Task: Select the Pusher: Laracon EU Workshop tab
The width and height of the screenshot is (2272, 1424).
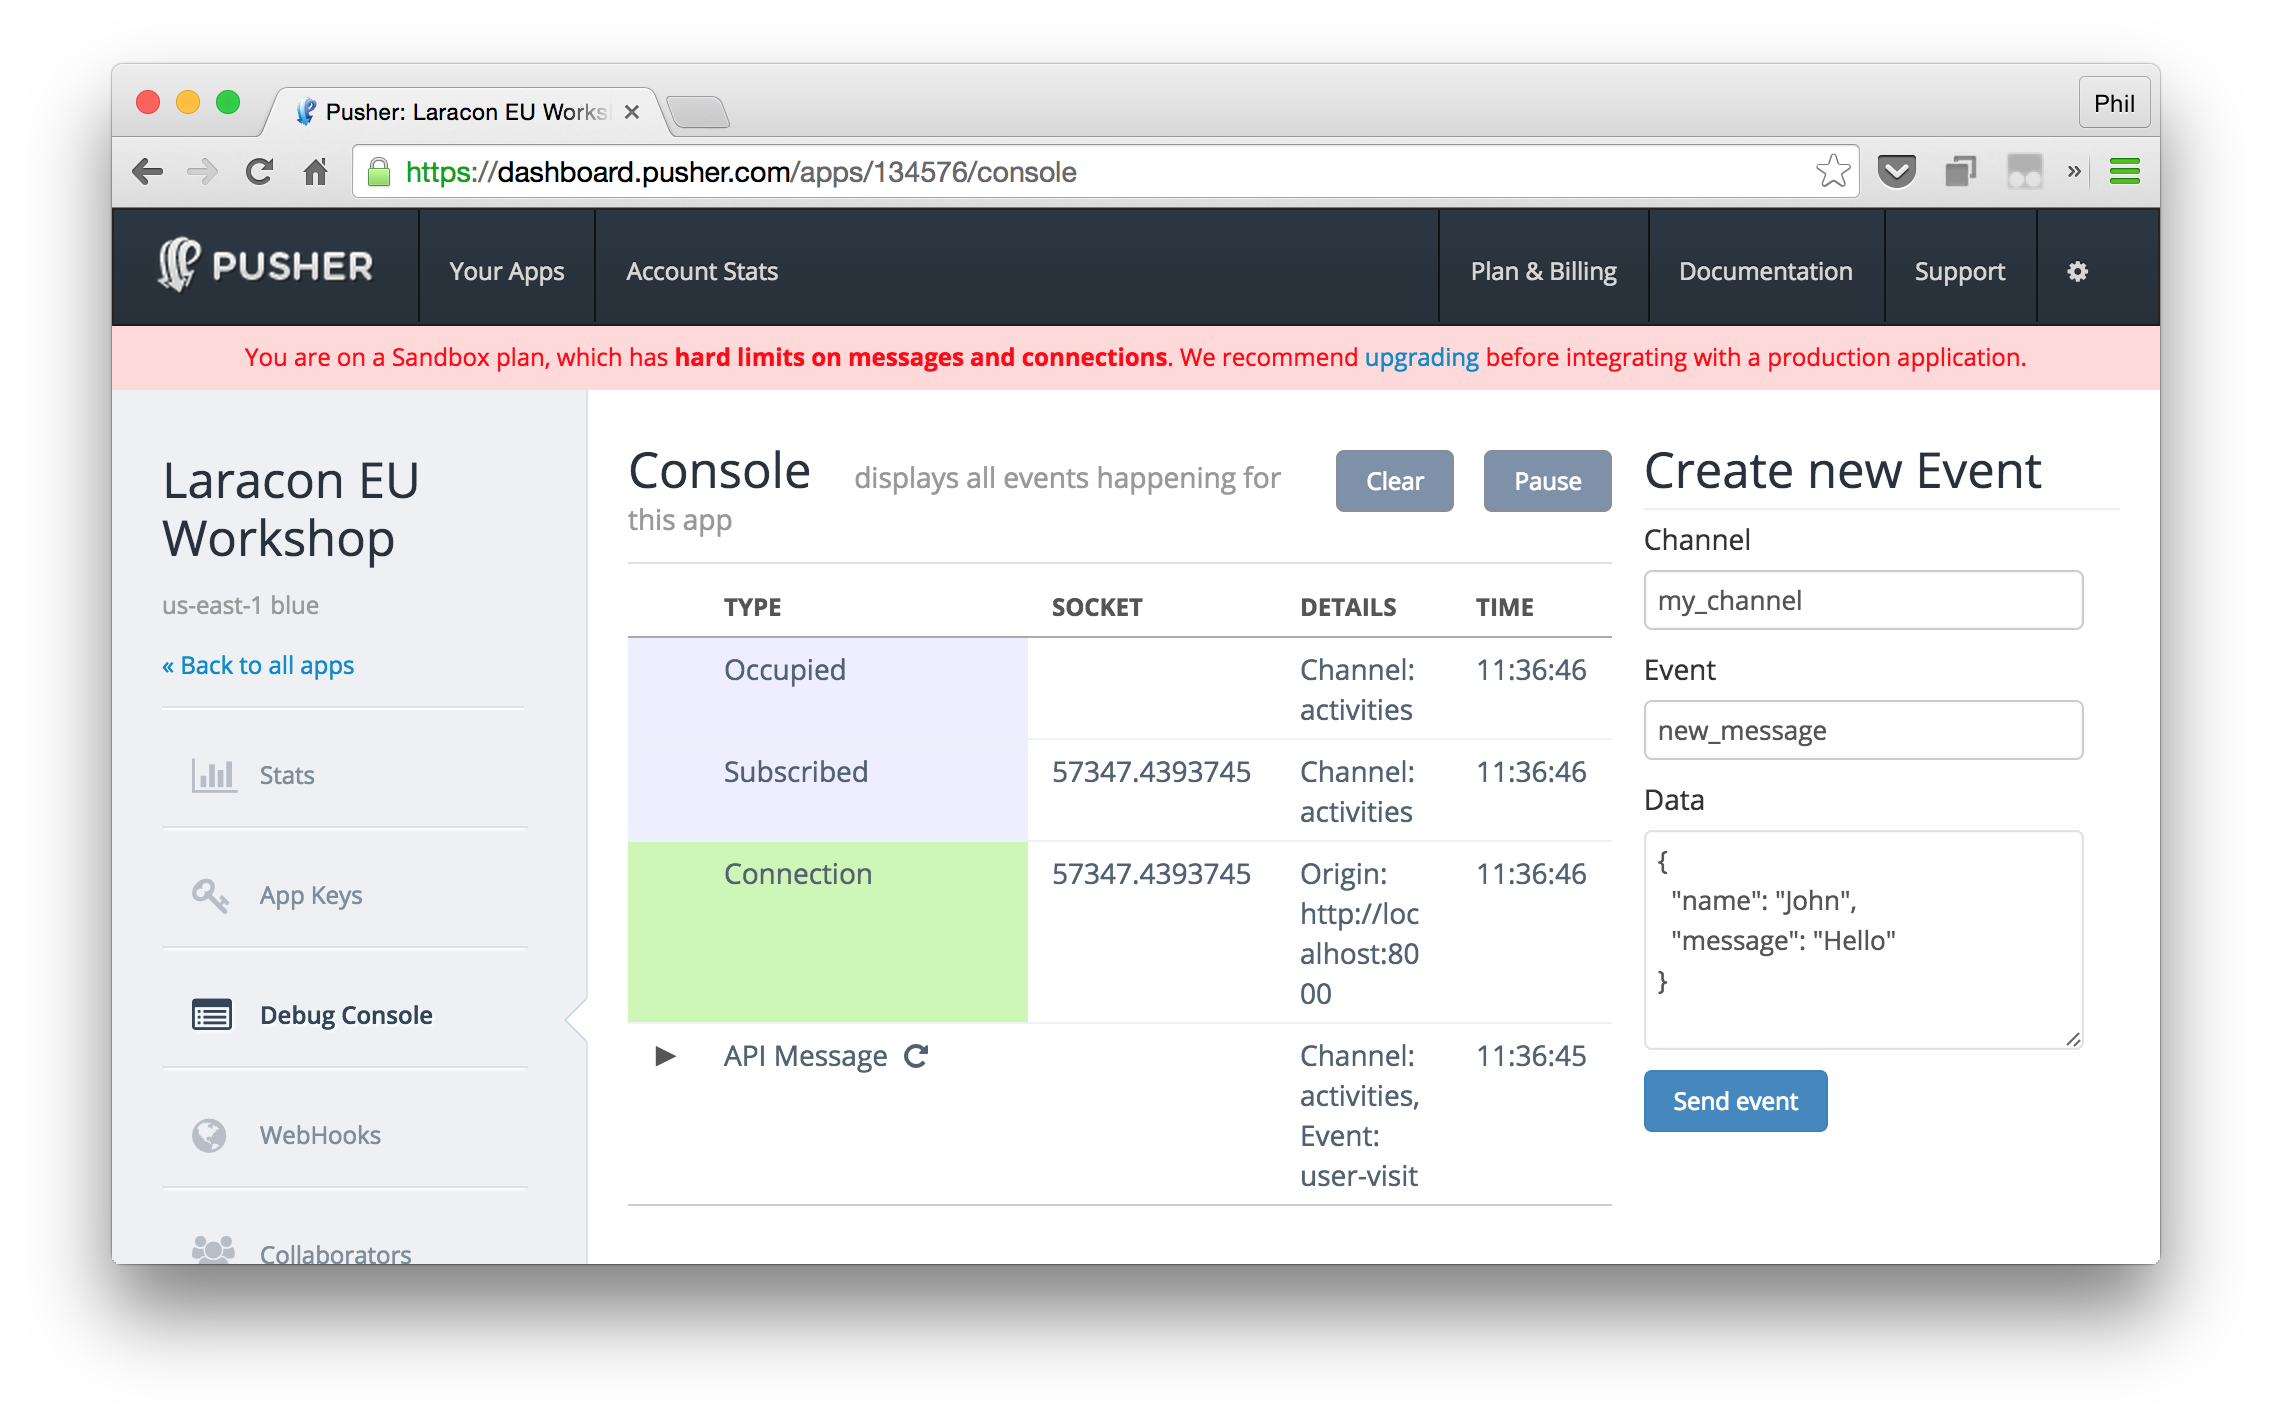Action: [x=466, y=112]
